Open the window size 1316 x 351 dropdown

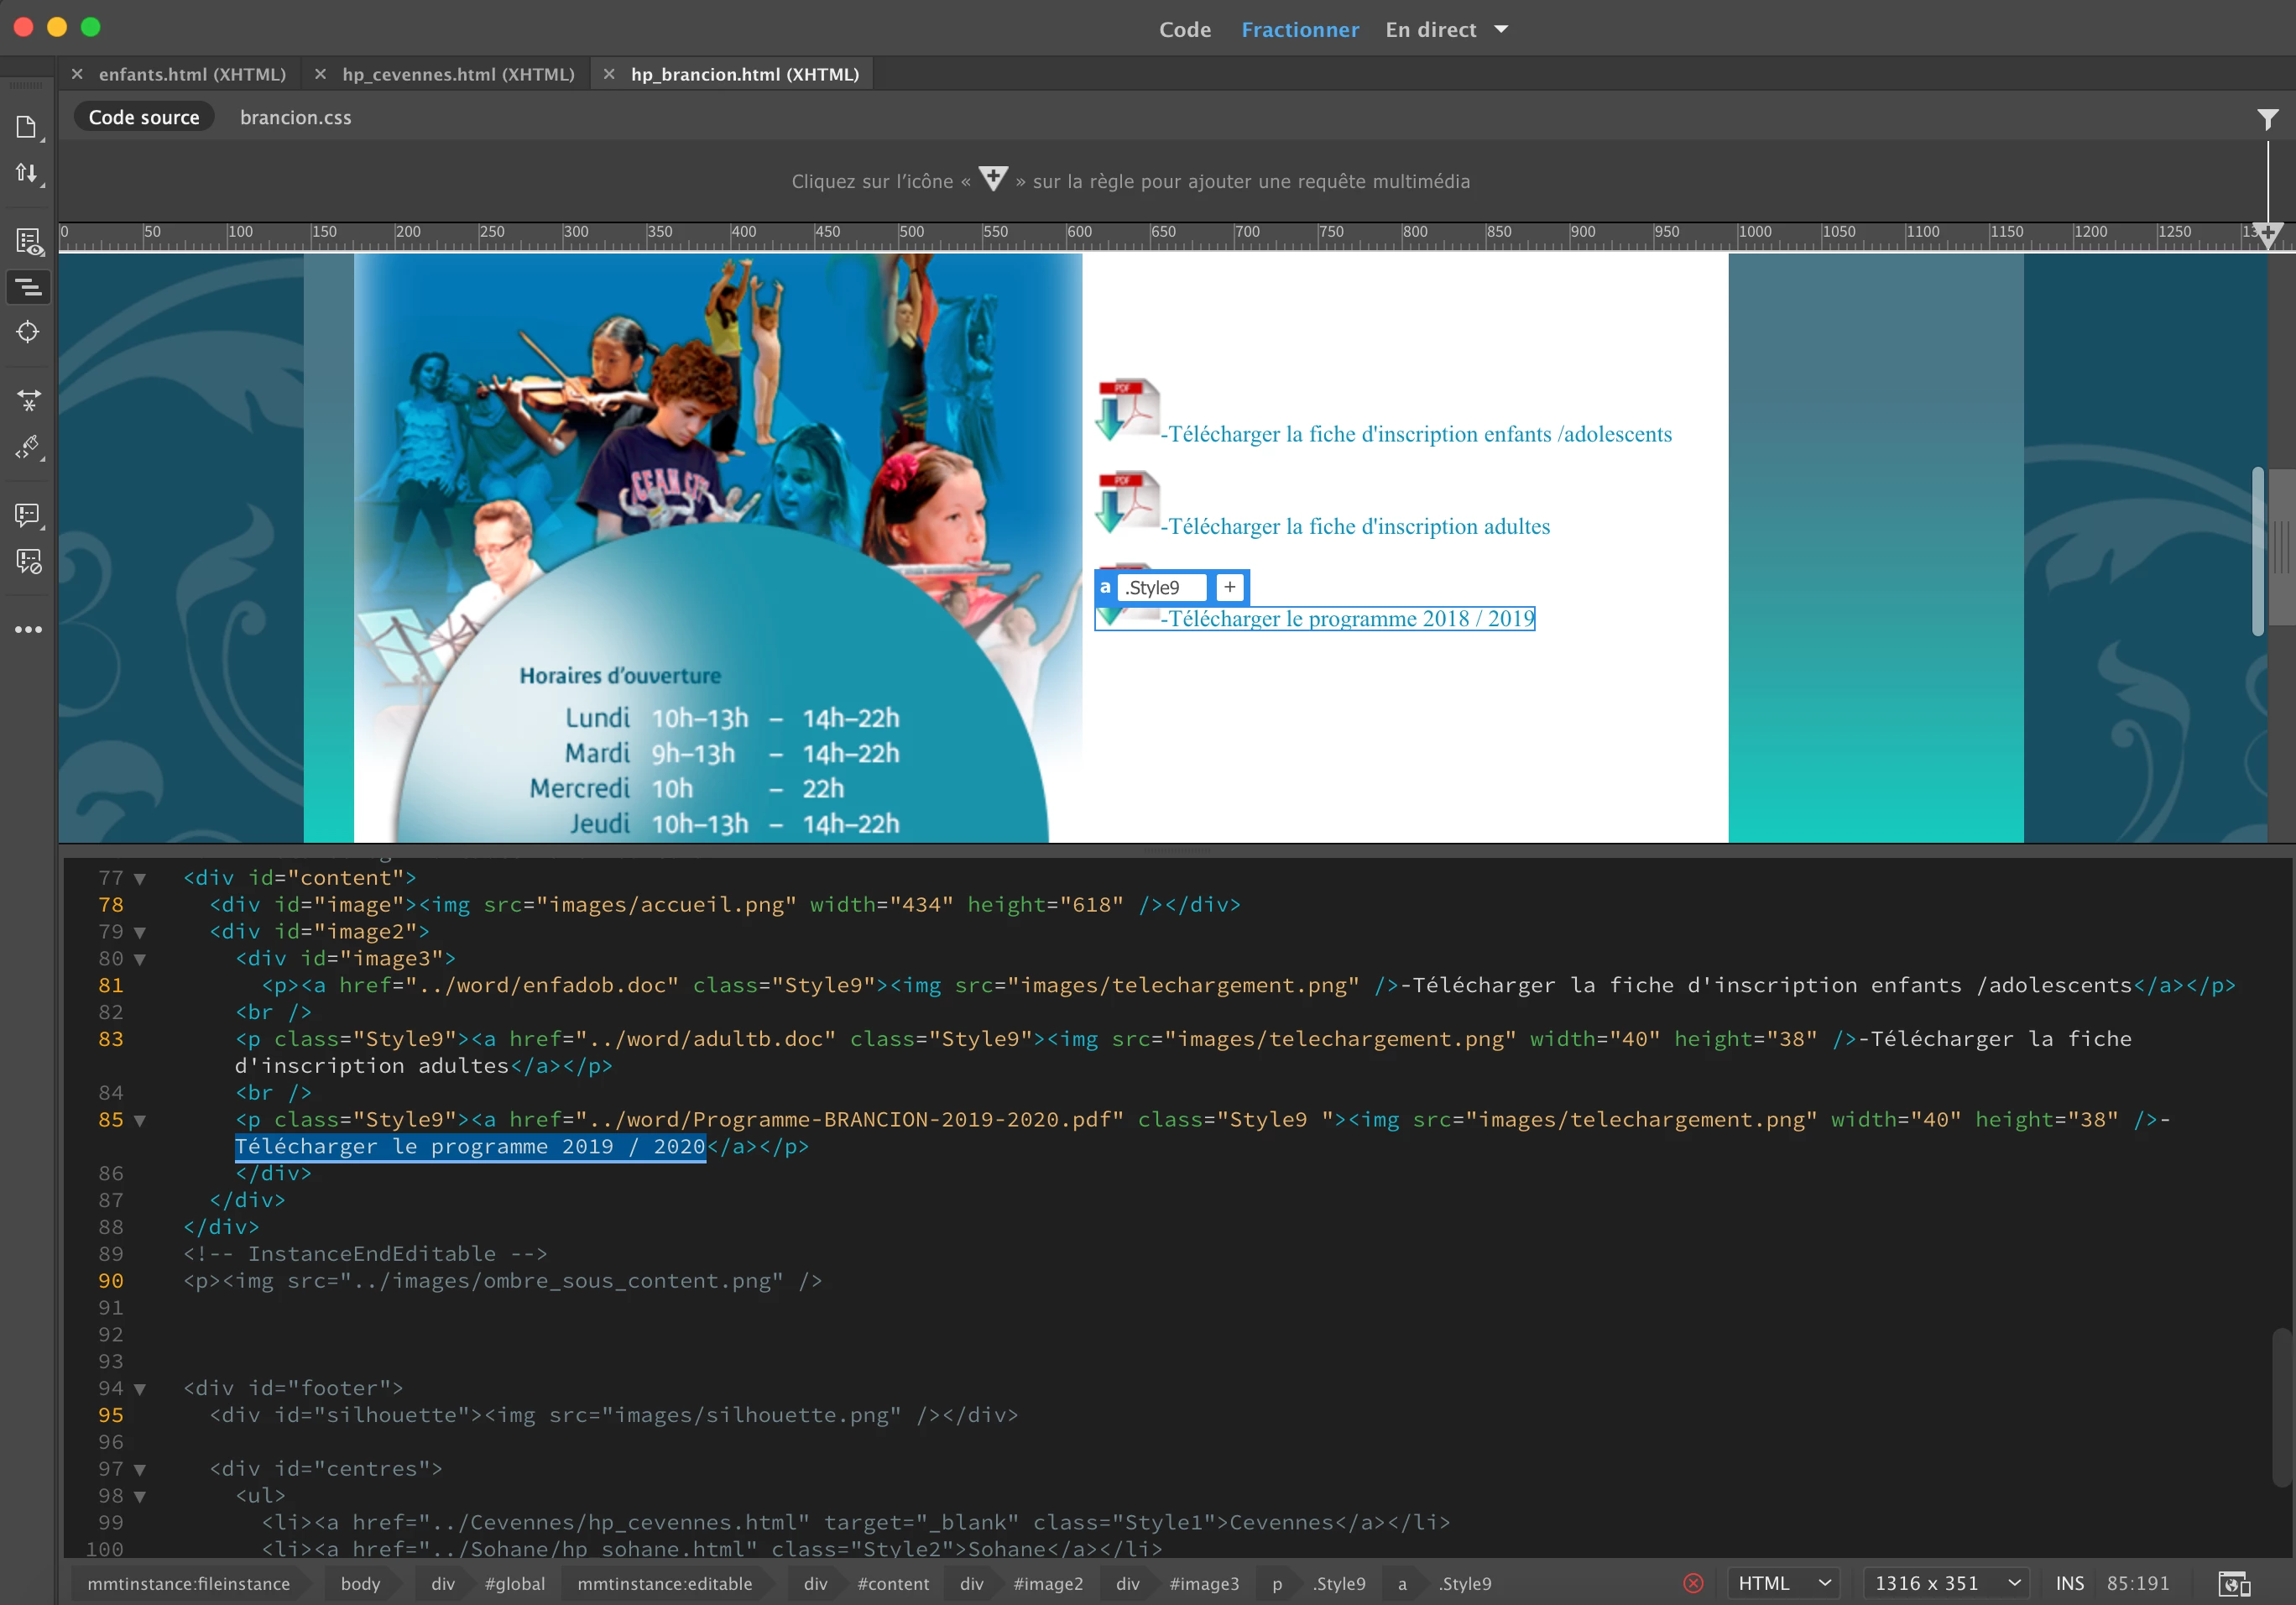pos(1945,1583)
